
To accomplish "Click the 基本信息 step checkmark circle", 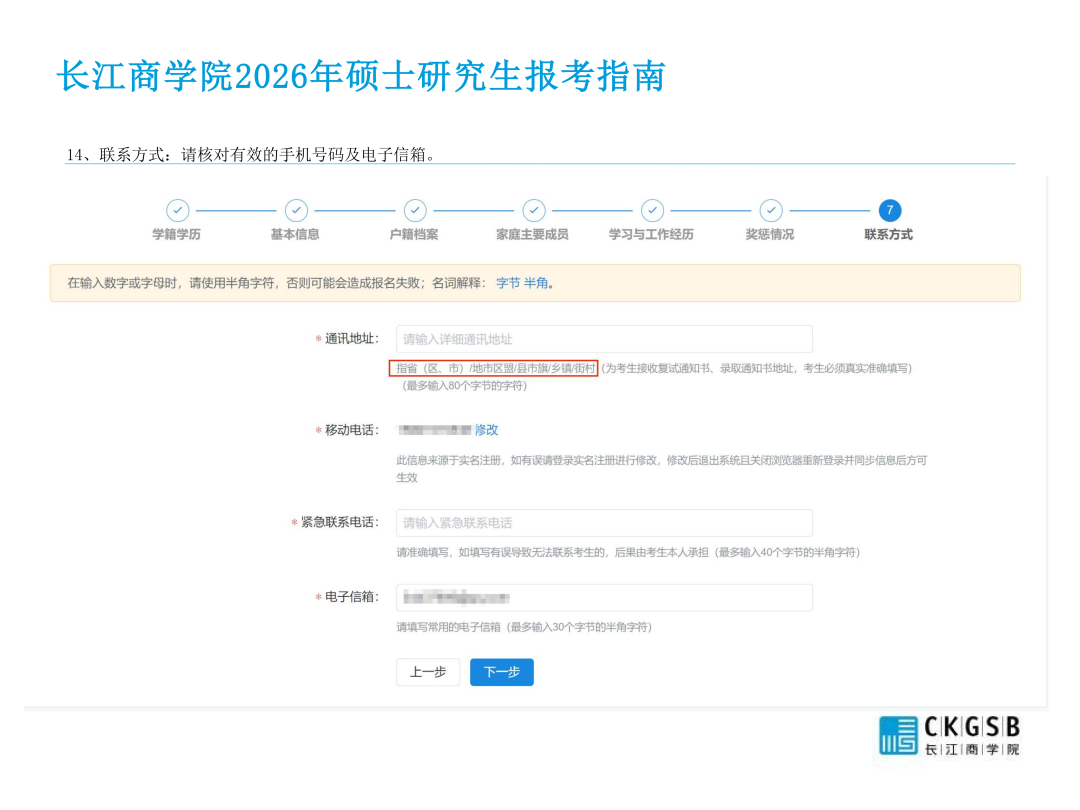I will [x=296, y=210].
